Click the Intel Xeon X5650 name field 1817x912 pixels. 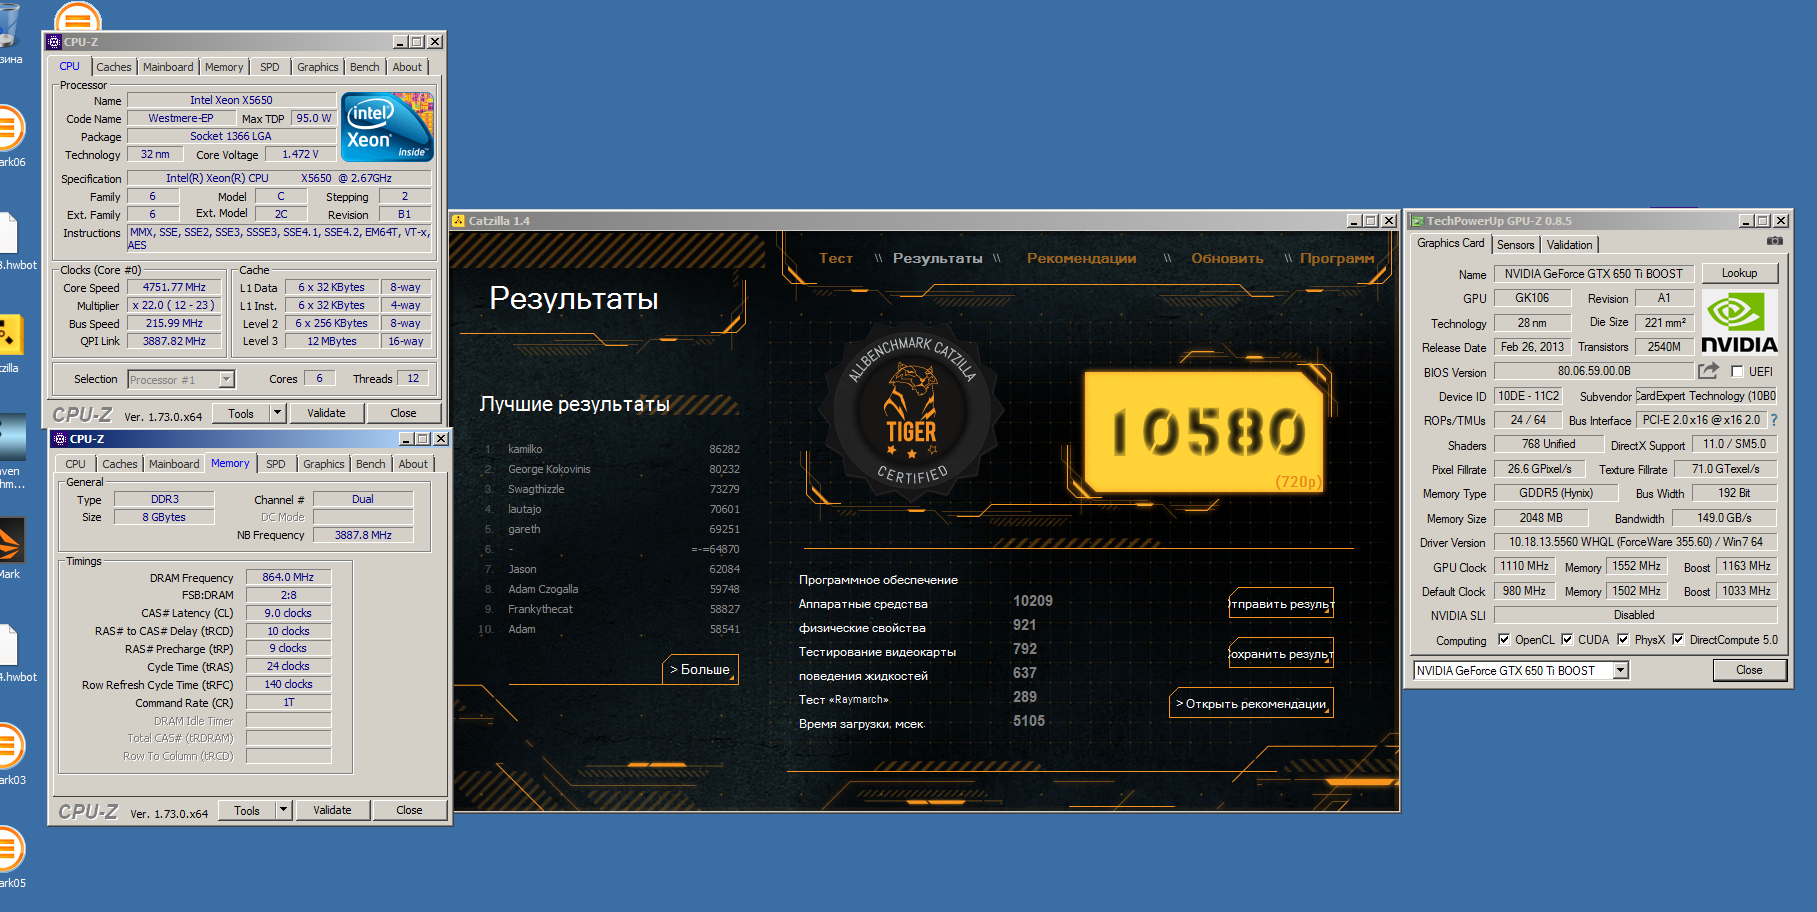click(231, 100)
